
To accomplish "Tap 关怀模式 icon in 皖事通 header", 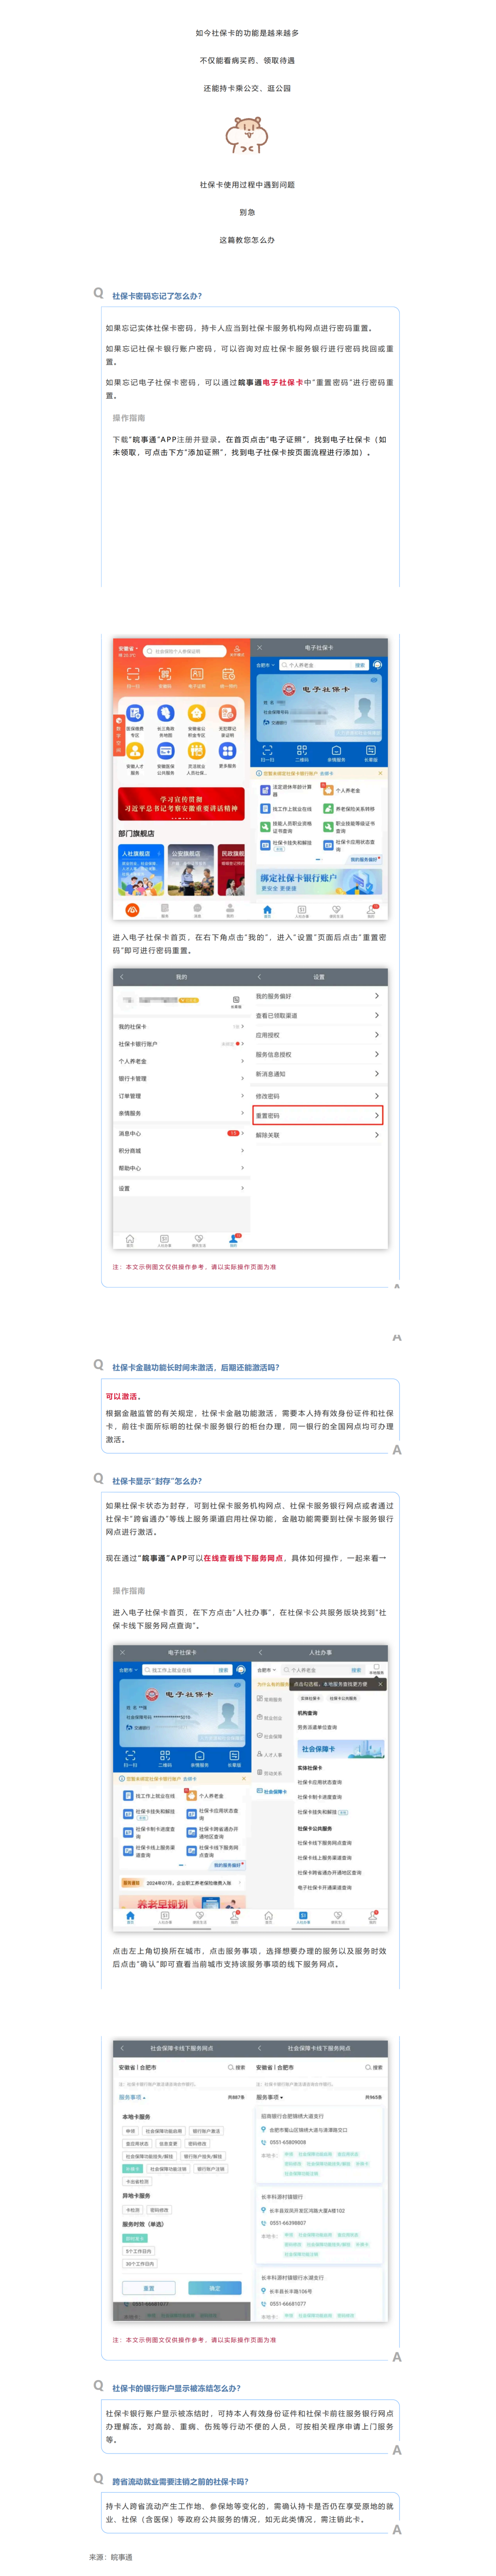I will point(237,651).
